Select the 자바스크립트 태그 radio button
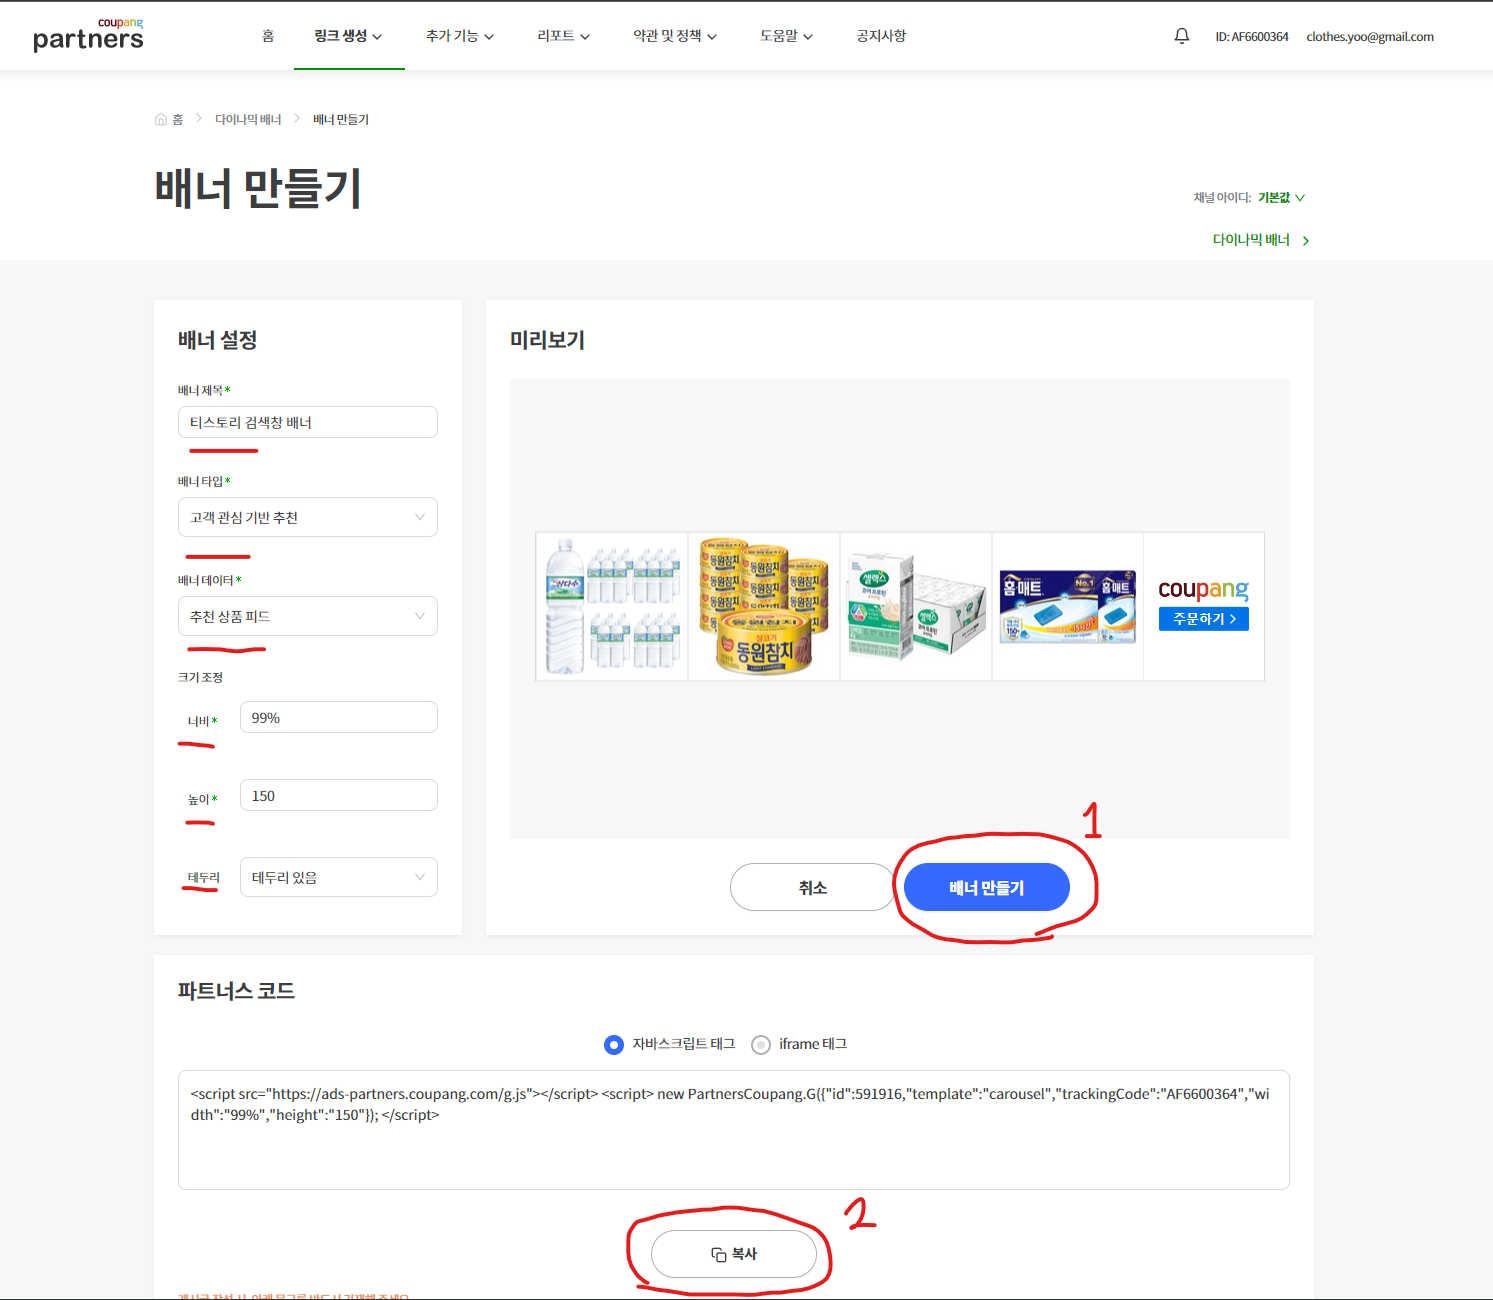 [614, 1045]
